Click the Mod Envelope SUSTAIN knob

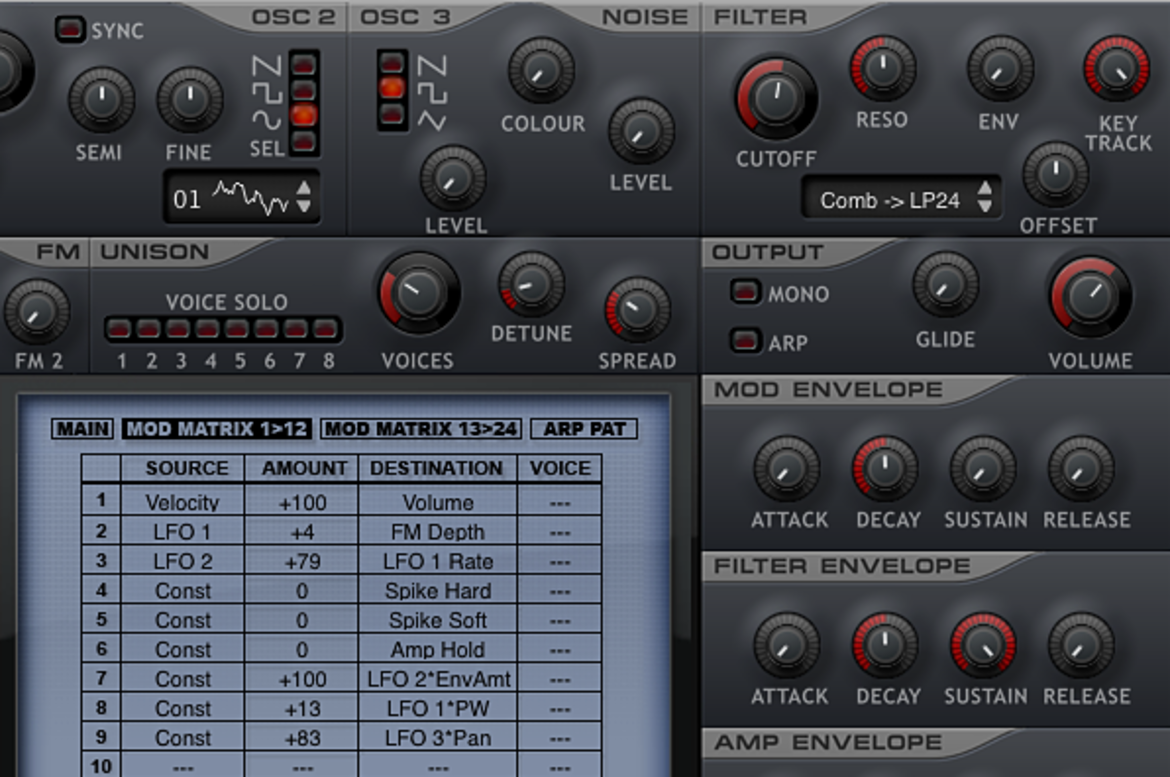(x=983, y=469)
